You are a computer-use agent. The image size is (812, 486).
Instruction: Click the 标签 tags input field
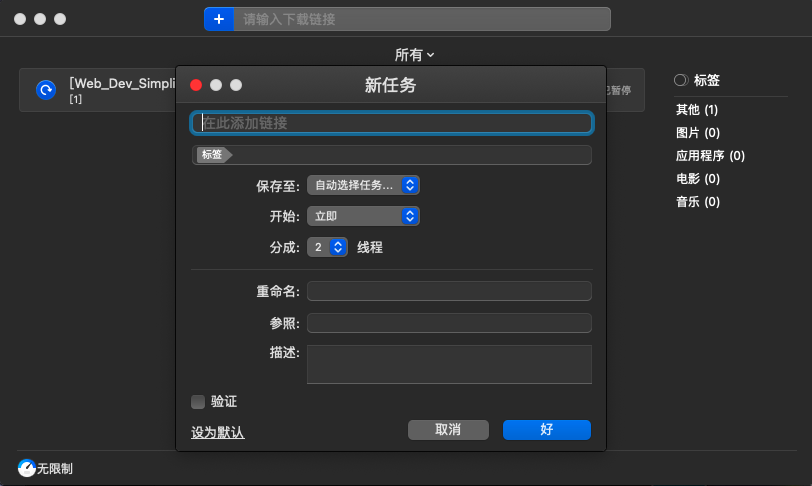tap(392, 155)
